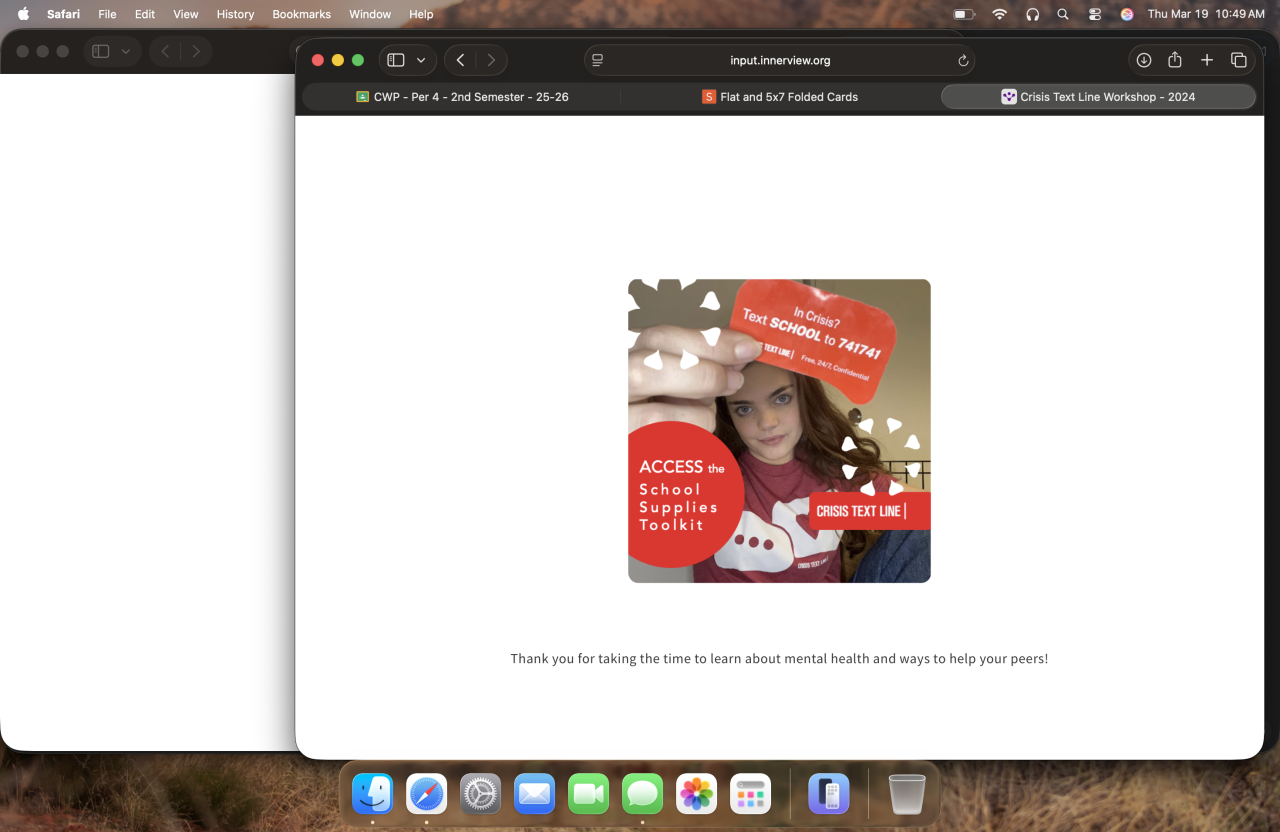Launch FaceTime from the Dock
The image size is (1280, 832).
(x=589, y=794)
